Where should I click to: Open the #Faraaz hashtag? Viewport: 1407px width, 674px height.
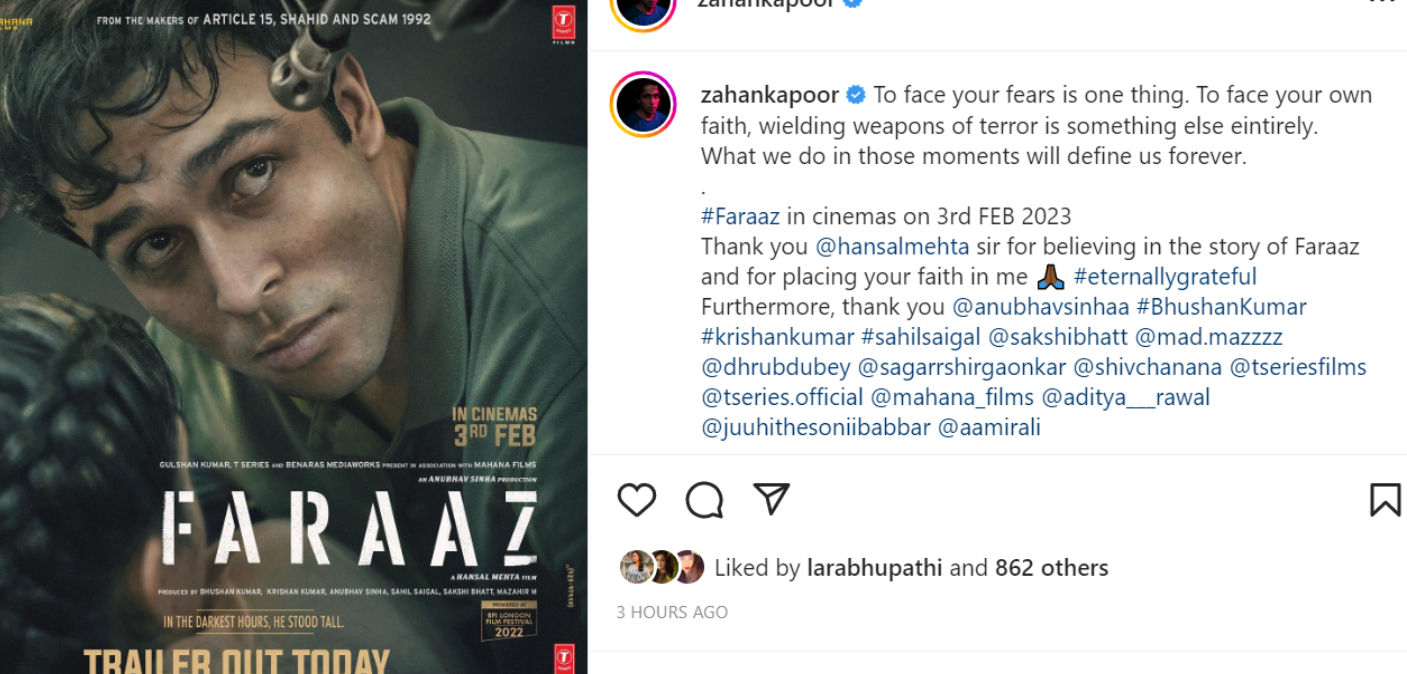click(x=741, y=216)
